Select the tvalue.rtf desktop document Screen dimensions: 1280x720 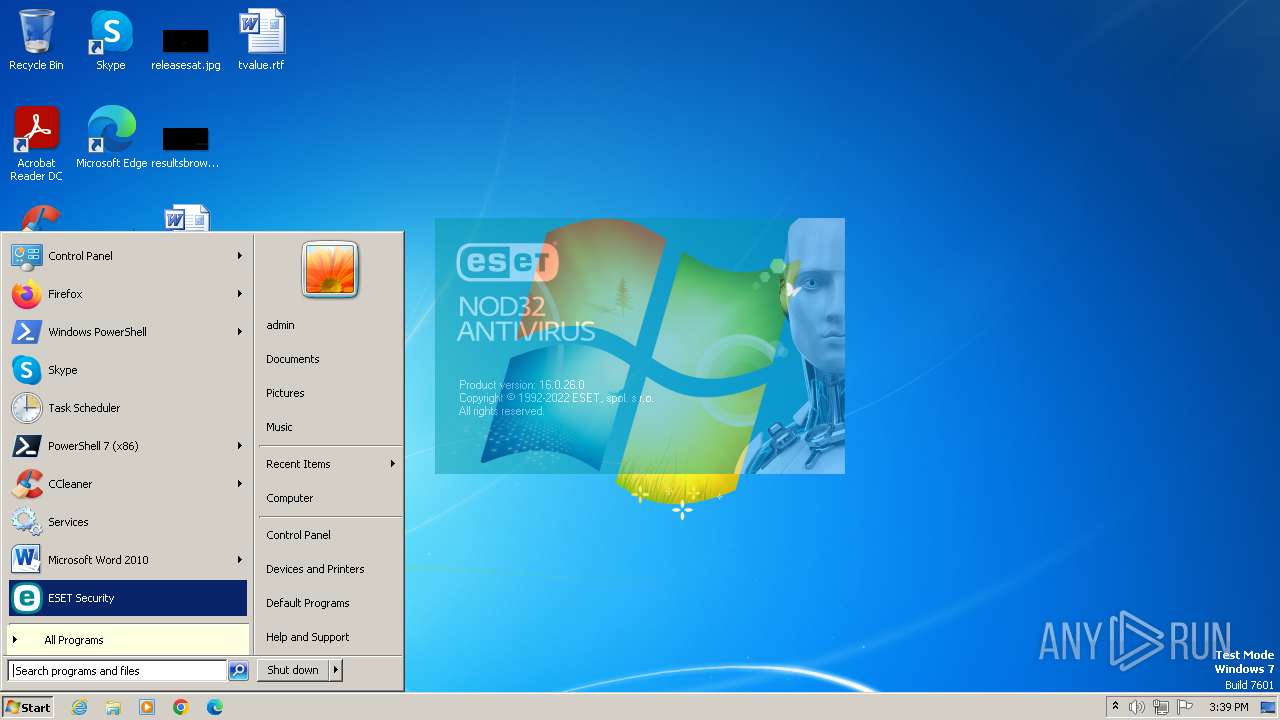coord(261,40)
